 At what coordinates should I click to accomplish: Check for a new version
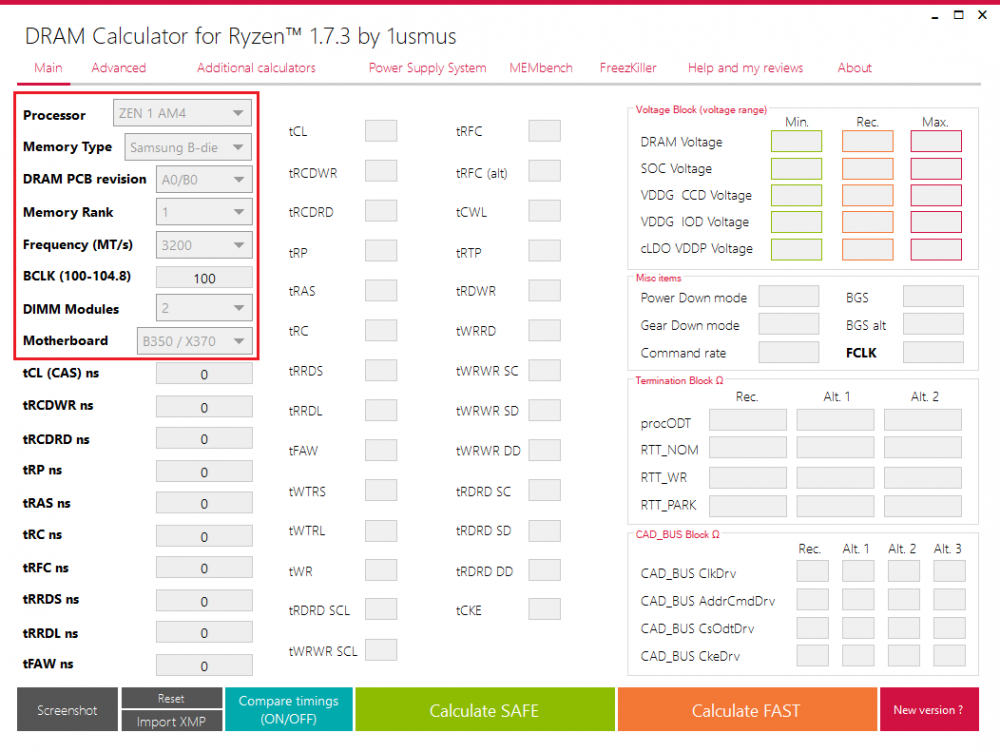pos(930,709)
